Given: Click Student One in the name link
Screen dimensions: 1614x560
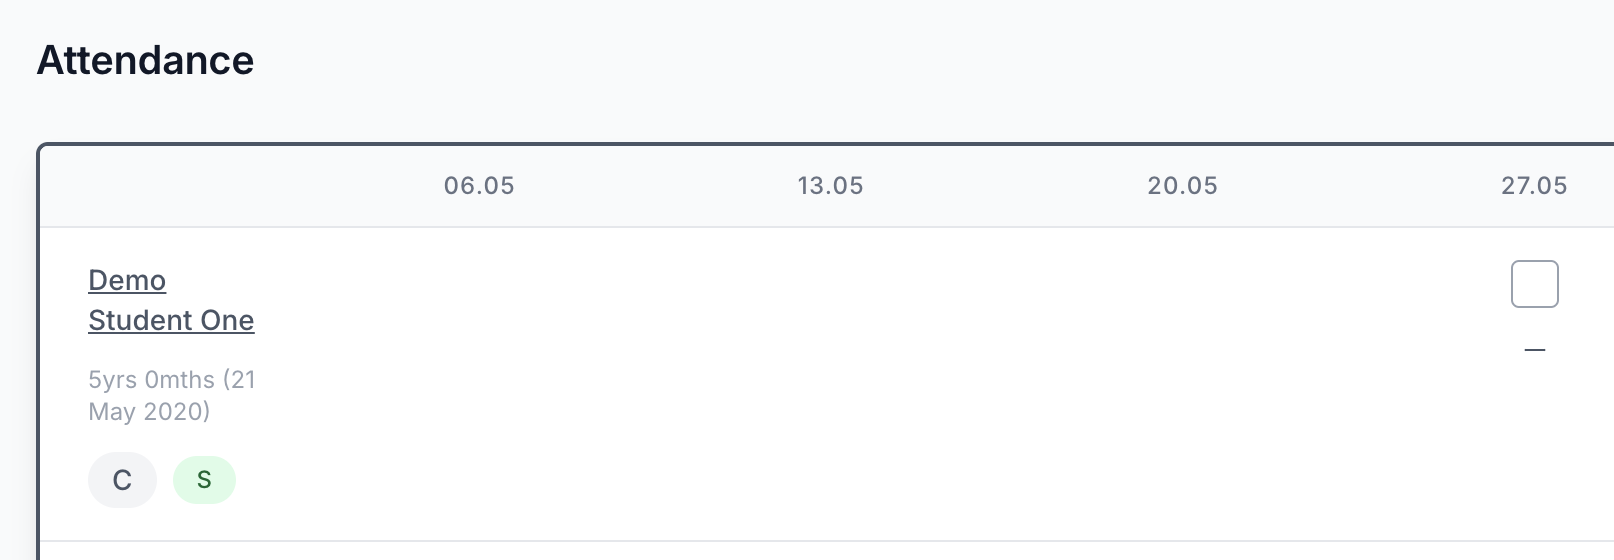Looking at the screenshot, I should click(x=171, y=321).
